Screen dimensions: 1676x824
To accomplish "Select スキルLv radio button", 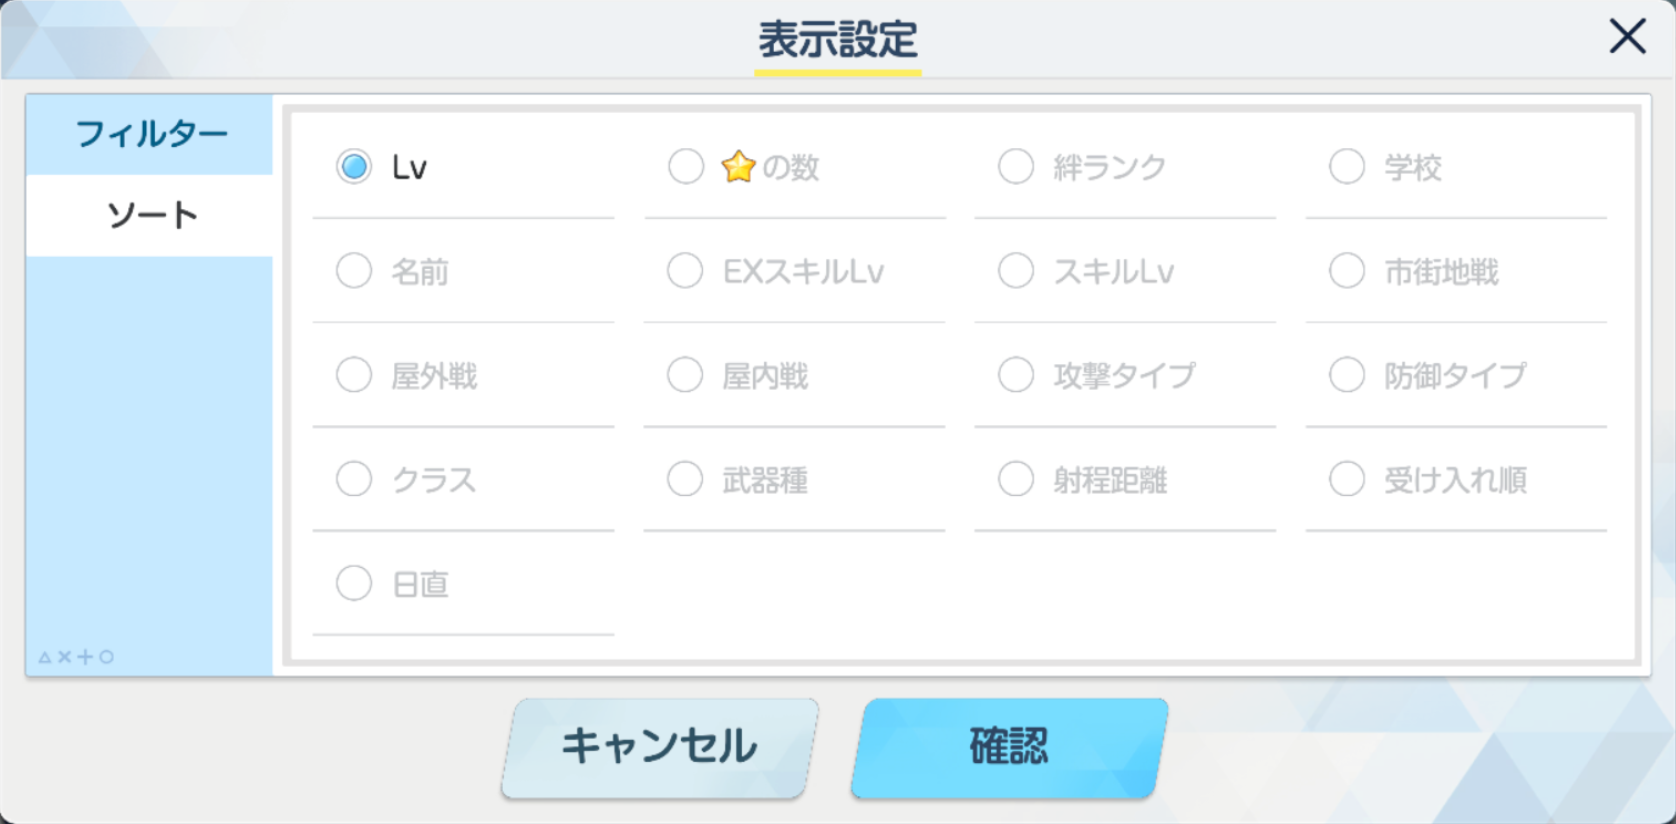I will pyautogui.click(x=1016, y=271).
